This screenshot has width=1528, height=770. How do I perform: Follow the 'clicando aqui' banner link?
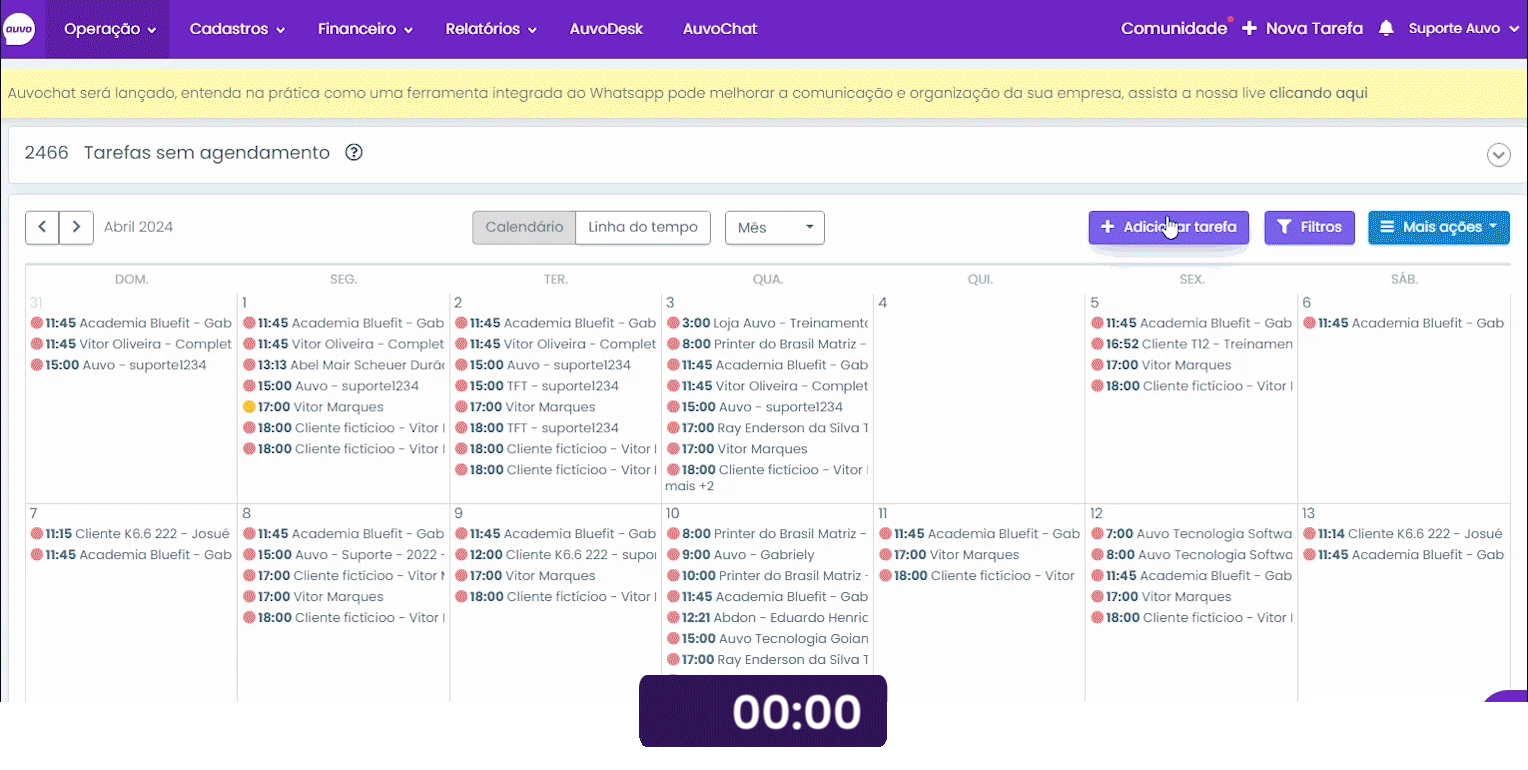point(1318,93)
